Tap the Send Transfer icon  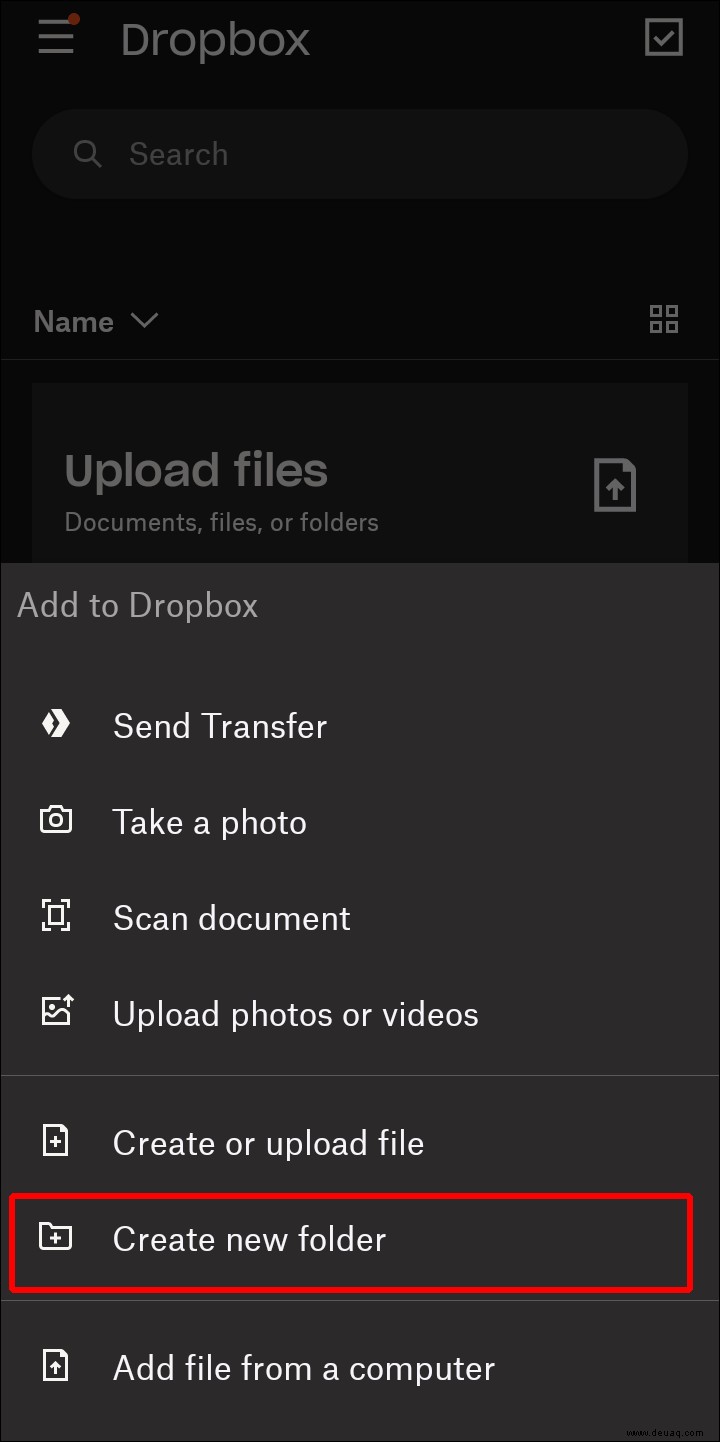tap(56, 724)
